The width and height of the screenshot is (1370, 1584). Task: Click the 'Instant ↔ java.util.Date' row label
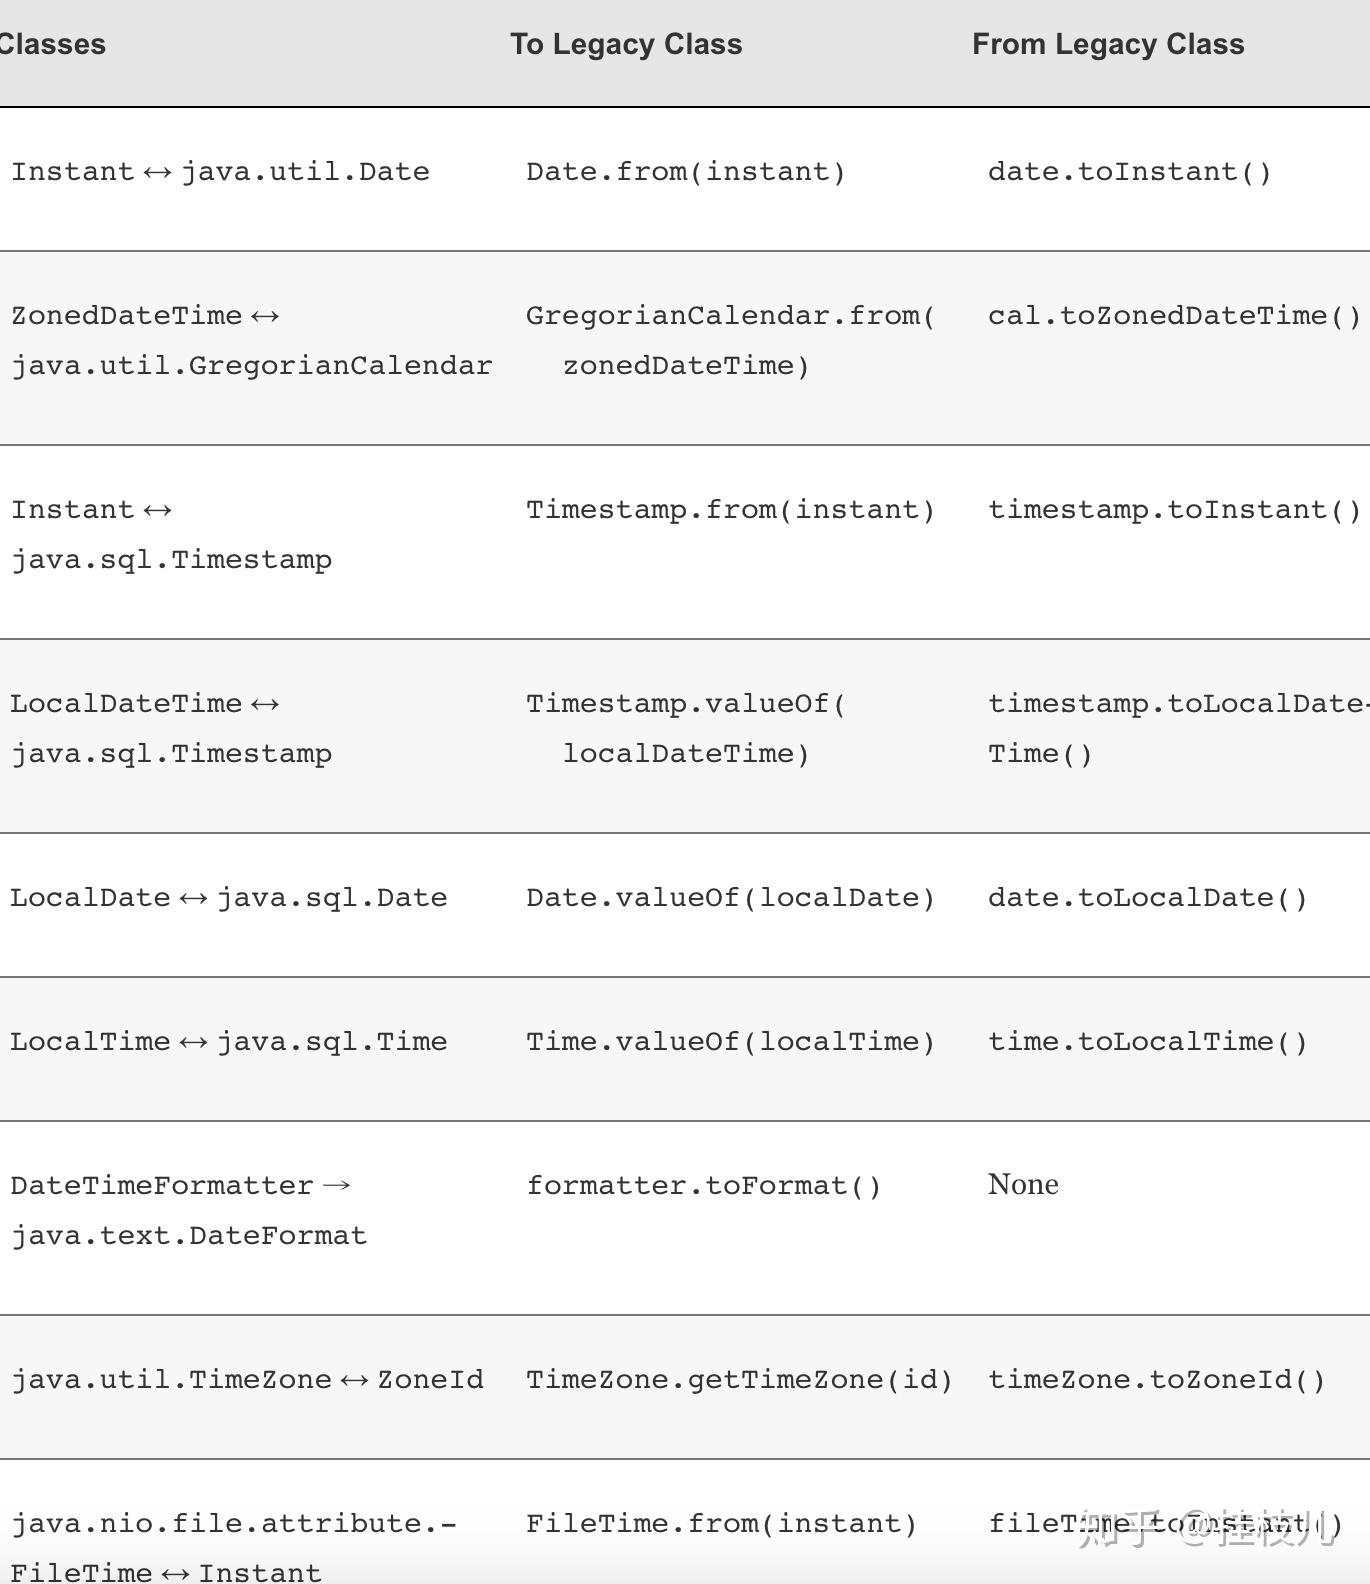click(x=220, y=172)
